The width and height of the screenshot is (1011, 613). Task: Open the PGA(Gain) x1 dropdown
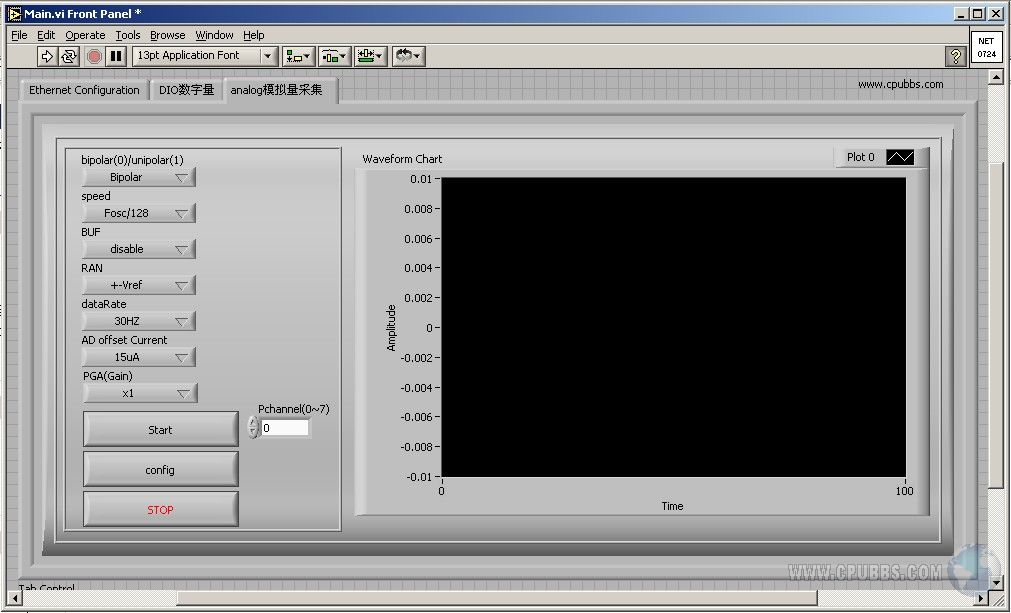point(140,393)
